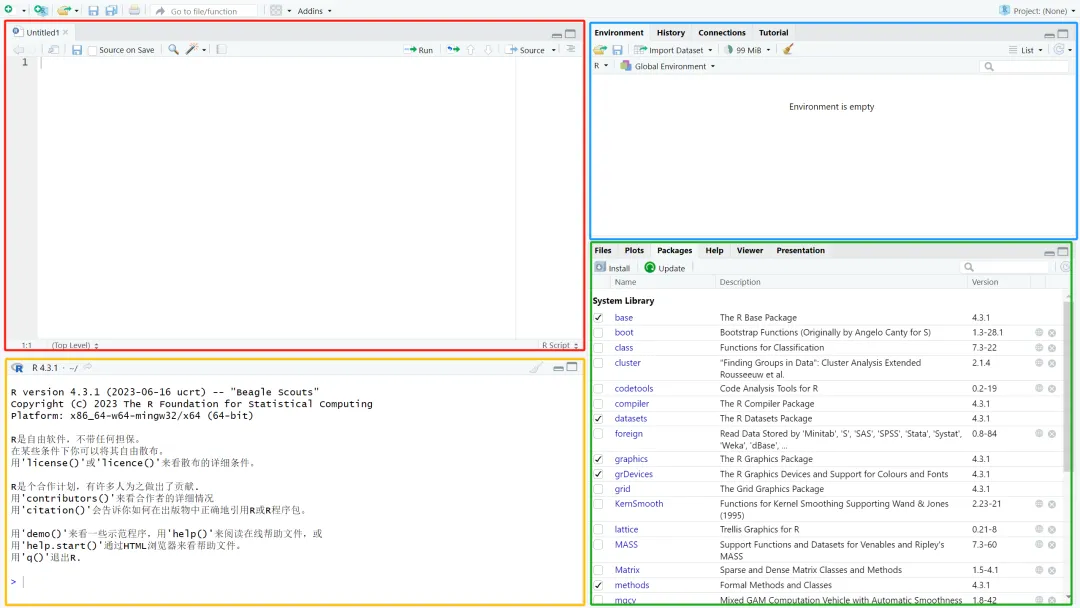Close the Untitled1 editor tab

tap(65, 32)
